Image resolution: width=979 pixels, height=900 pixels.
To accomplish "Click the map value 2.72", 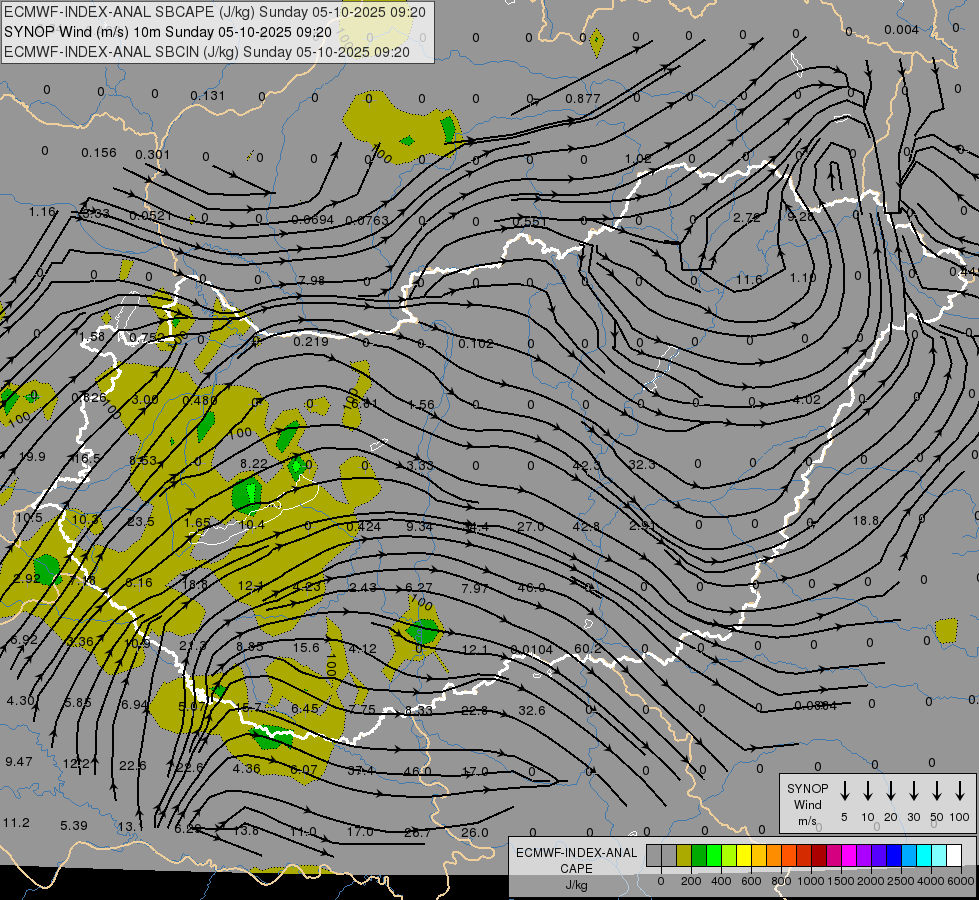I will (747, 217).
